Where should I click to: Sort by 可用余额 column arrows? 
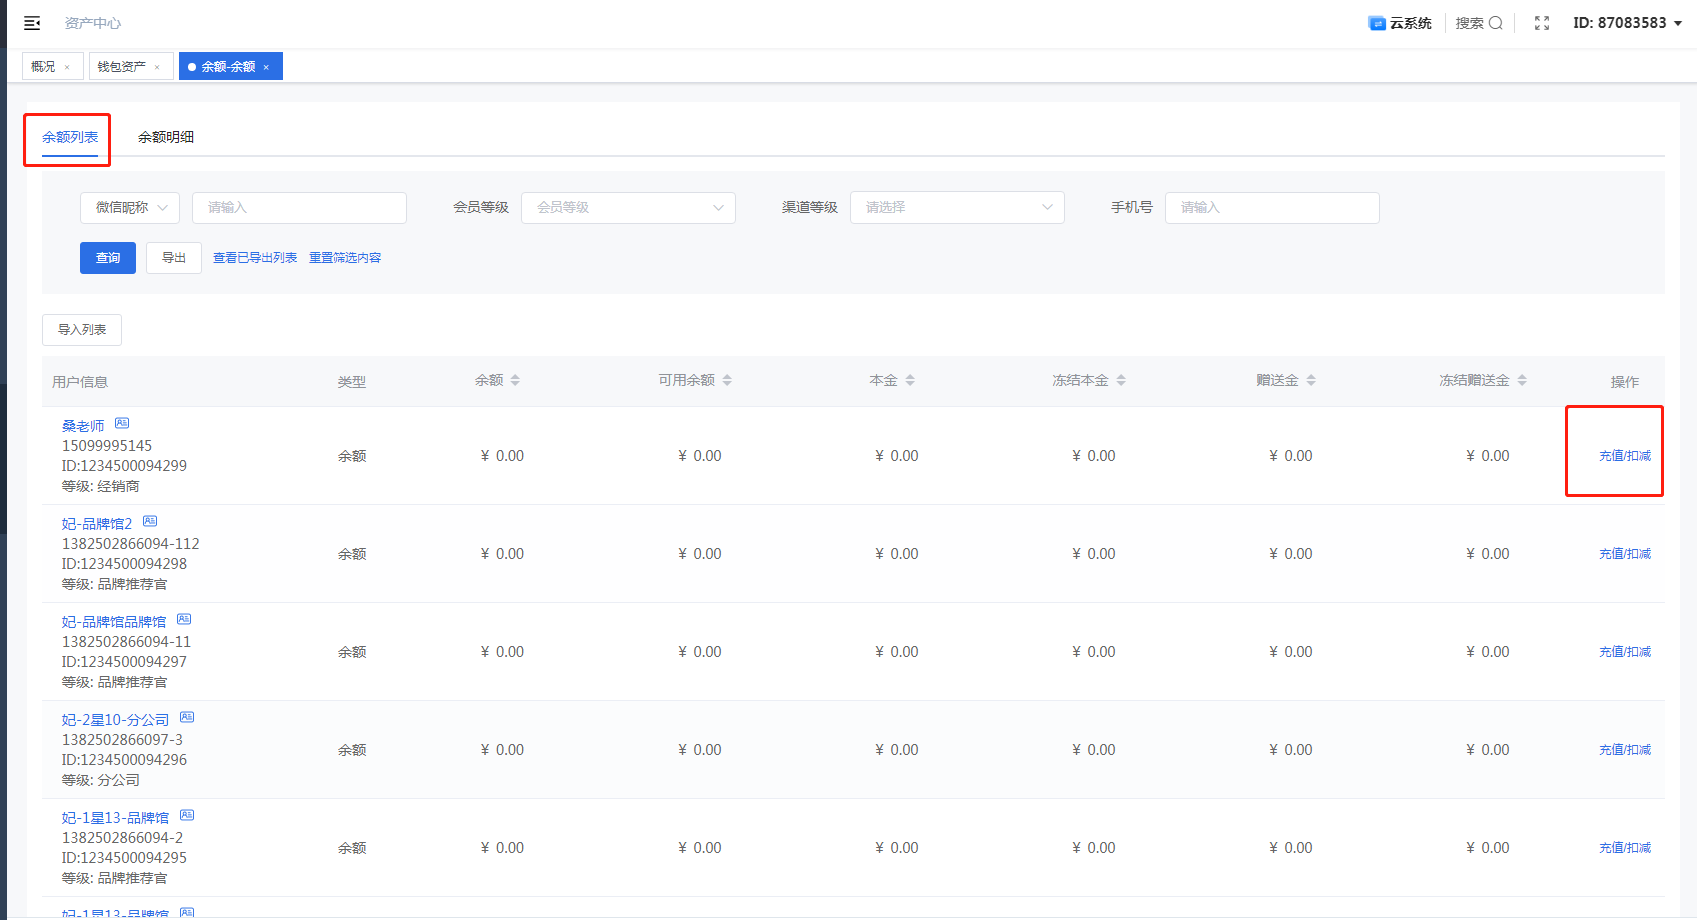pyautogui.click(x=727, y=380)
